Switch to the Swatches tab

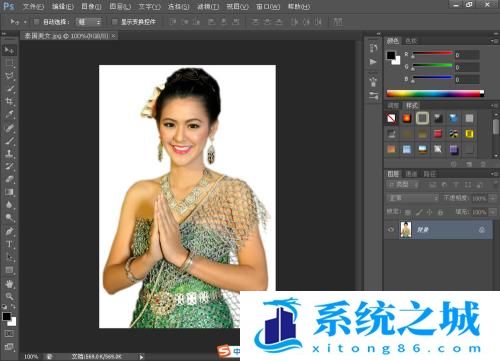coord(411,41)
